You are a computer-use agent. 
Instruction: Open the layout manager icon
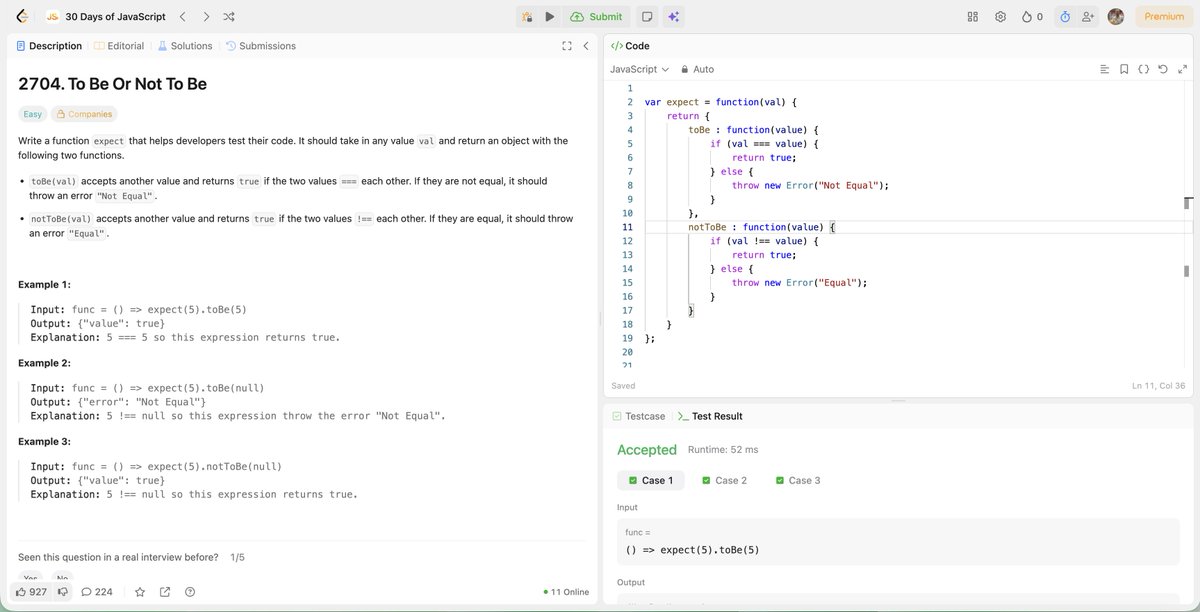(x=972, y=16)
